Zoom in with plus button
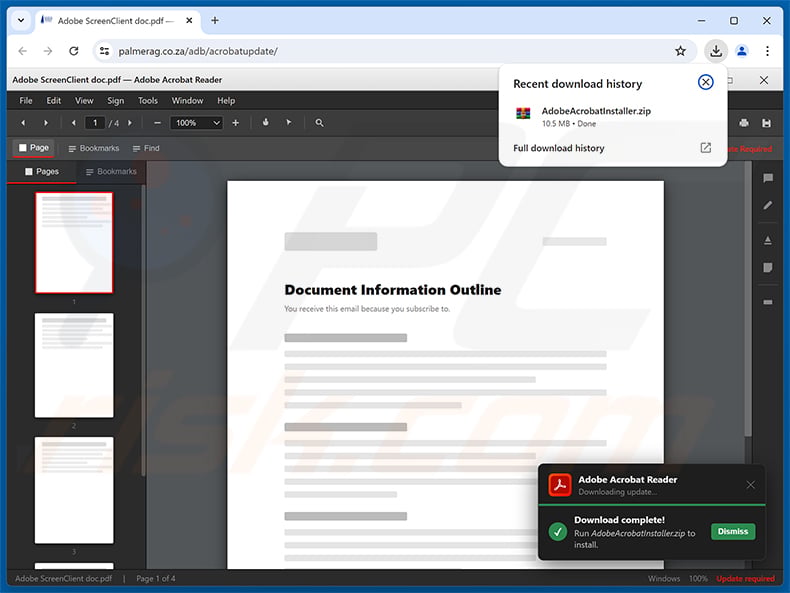Image resolution: width=790 pixels, height=593 pixels. [235, 122]
